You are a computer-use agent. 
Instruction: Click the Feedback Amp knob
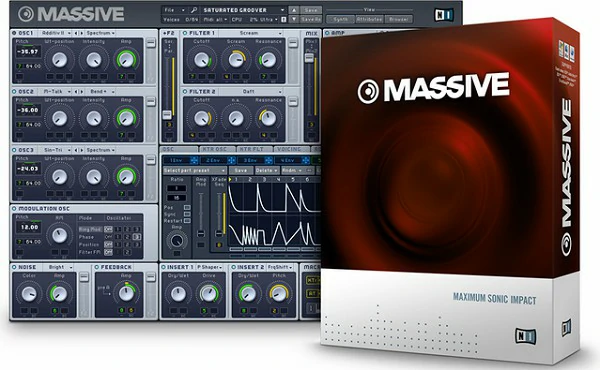(x=126, y=293)
